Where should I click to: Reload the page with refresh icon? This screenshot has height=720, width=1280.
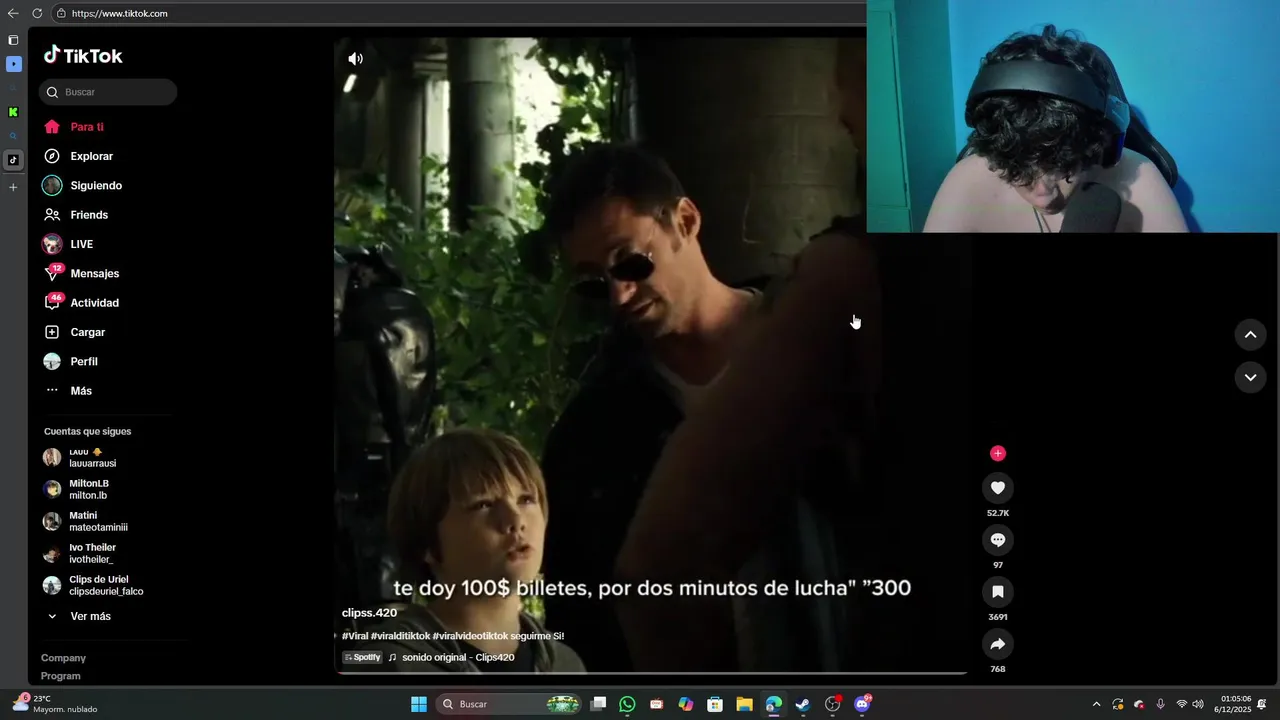[37, 13]
